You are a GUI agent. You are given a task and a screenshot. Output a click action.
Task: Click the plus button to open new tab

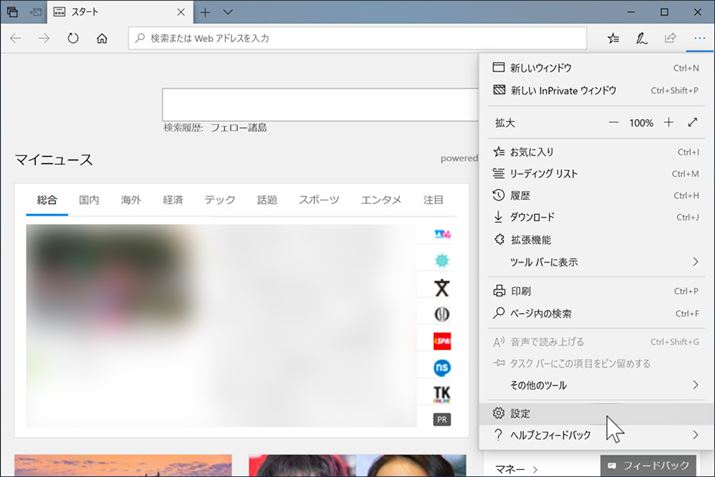pos(205,12)
